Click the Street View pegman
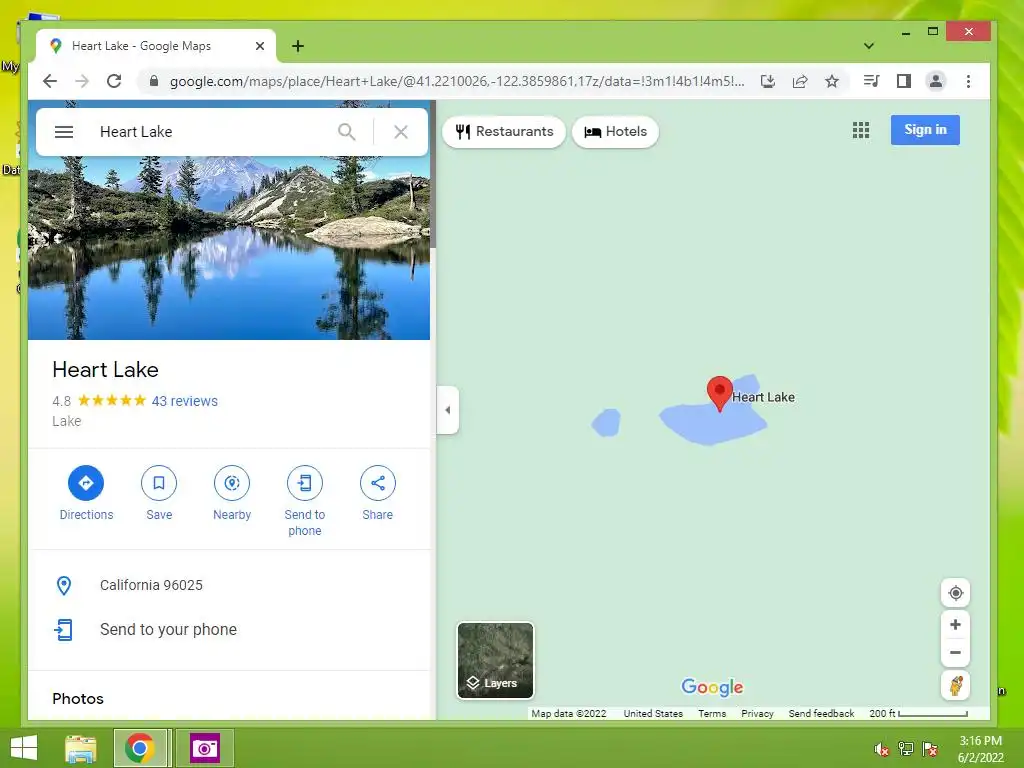 955,686
